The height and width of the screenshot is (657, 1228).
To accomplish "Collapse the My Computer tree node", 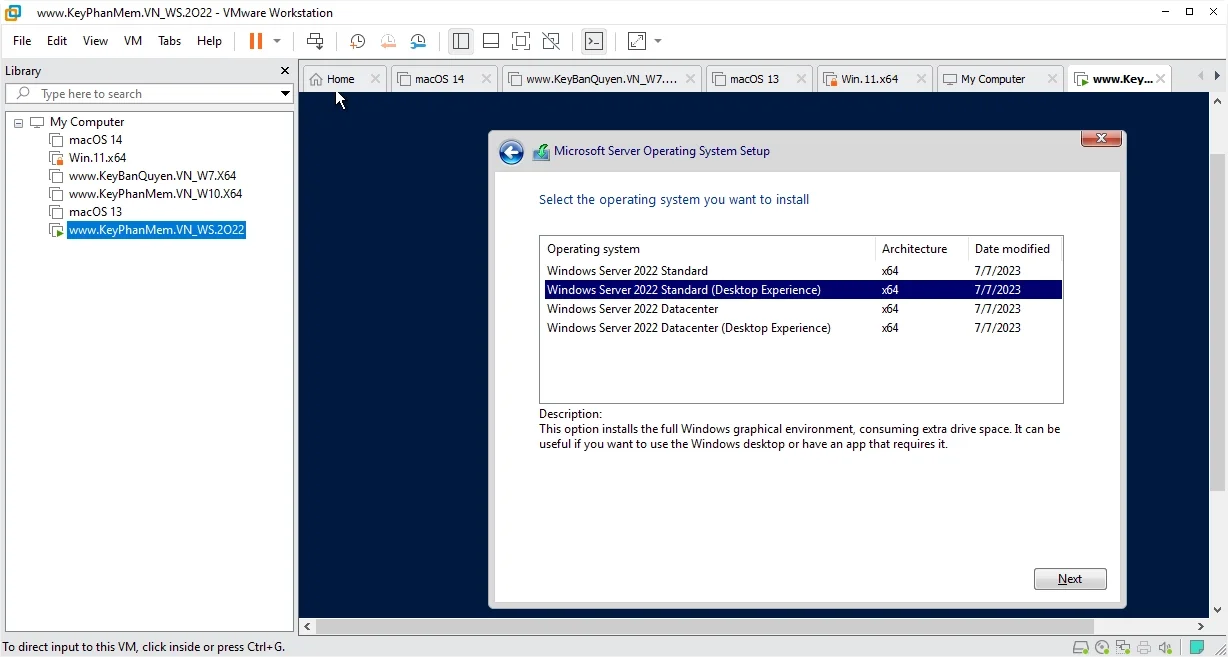I will pyautogui.click(x=17, y=121).
